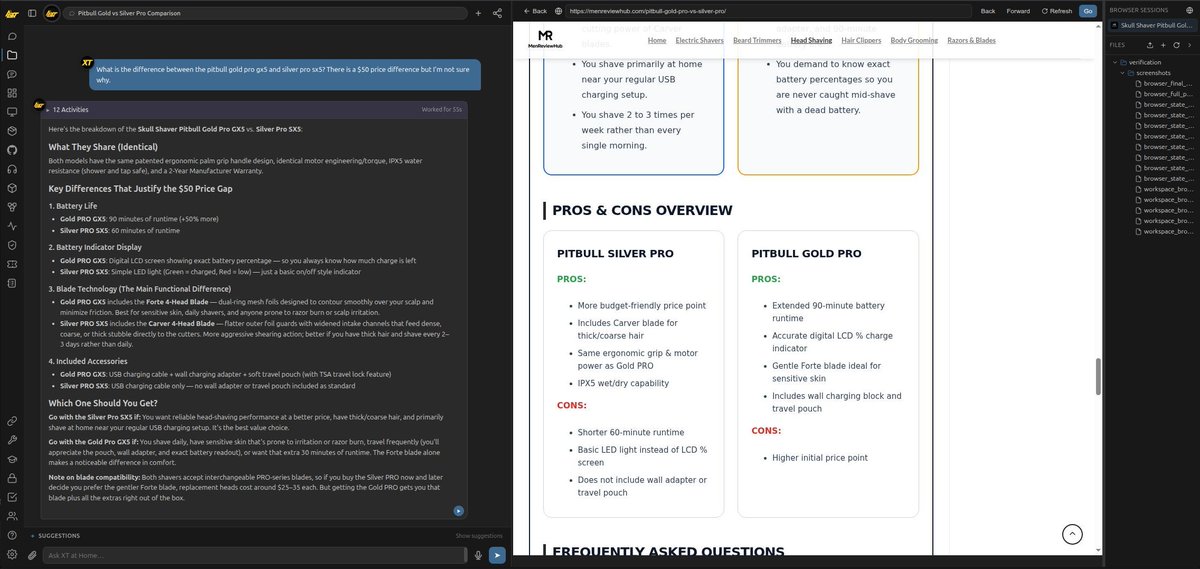Select the folder icon in left sidebar
The width and height of the screenshot is (1200, 569).
12,55
